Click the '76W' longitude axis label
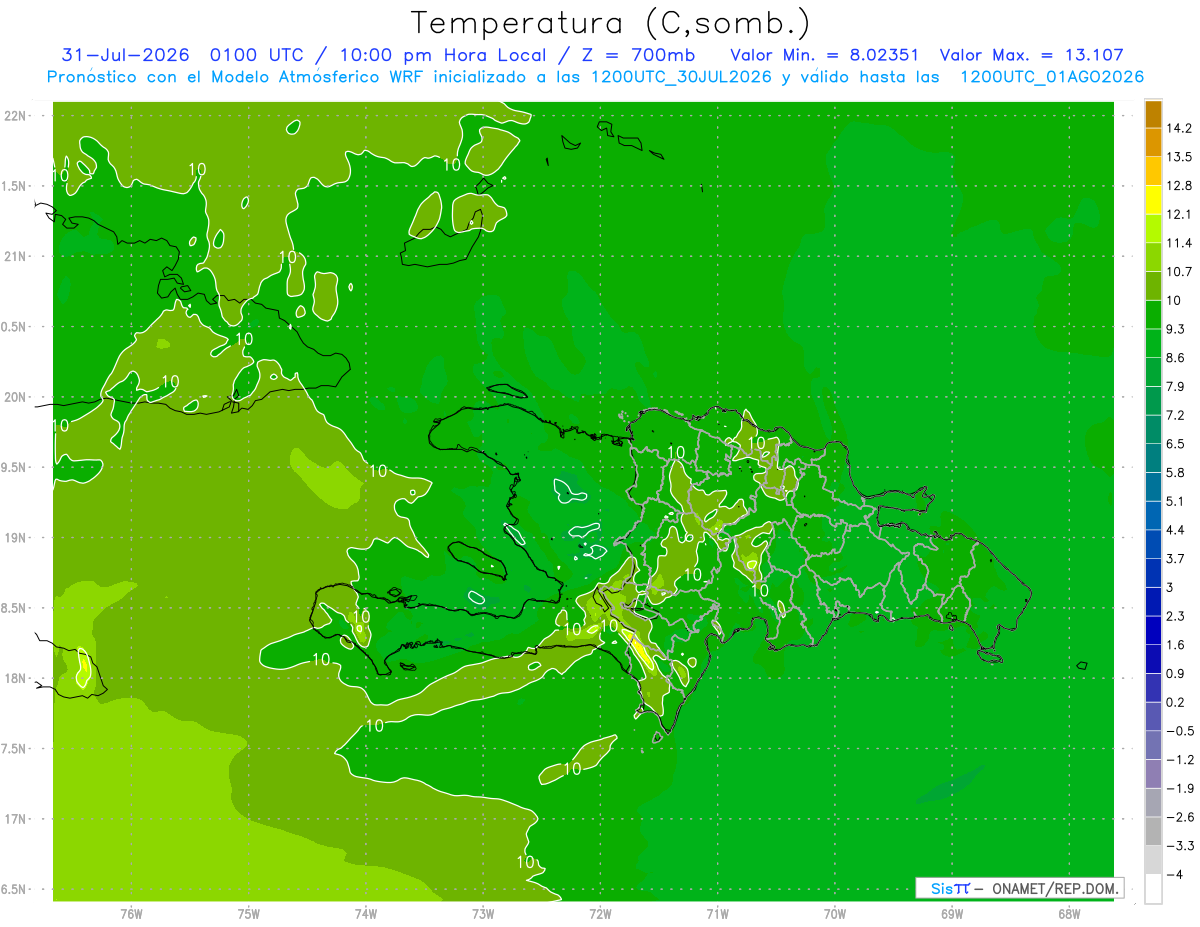This screenshot has height=927, width=1200. point(131,912)
